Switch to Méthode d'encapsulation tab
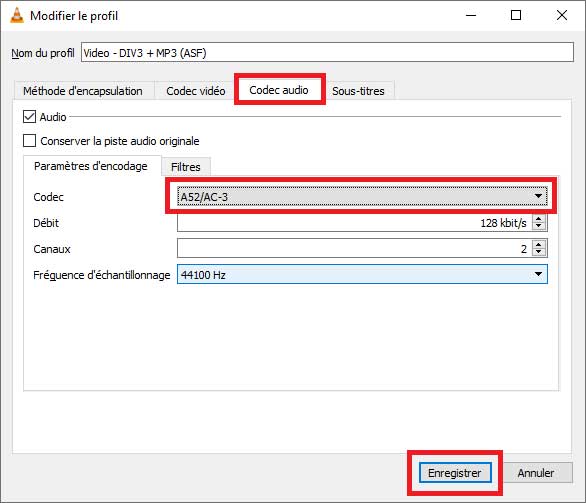This screenshot has height=503, width=586. (83, 91)
